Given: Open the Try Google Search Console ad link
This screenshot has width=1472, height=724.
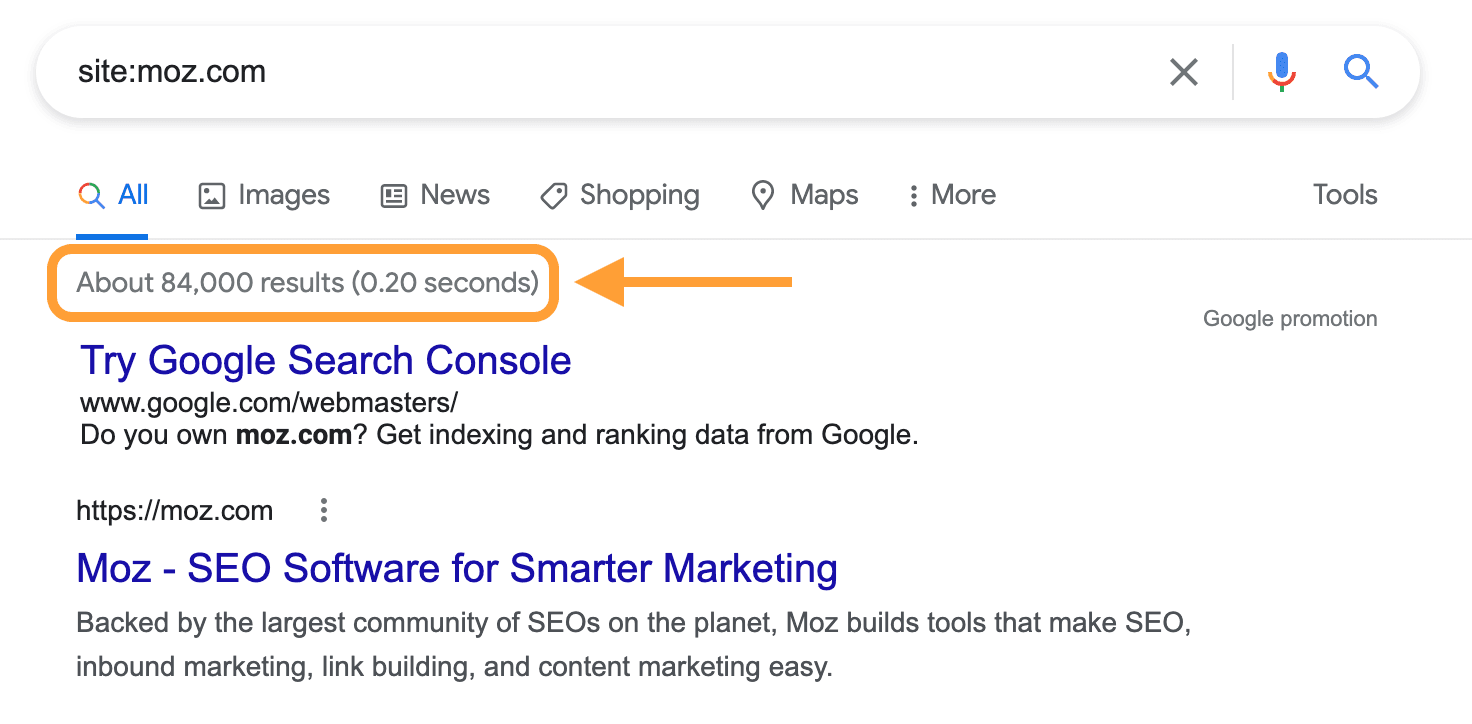Looking at the screenshot, I should 324,360.
